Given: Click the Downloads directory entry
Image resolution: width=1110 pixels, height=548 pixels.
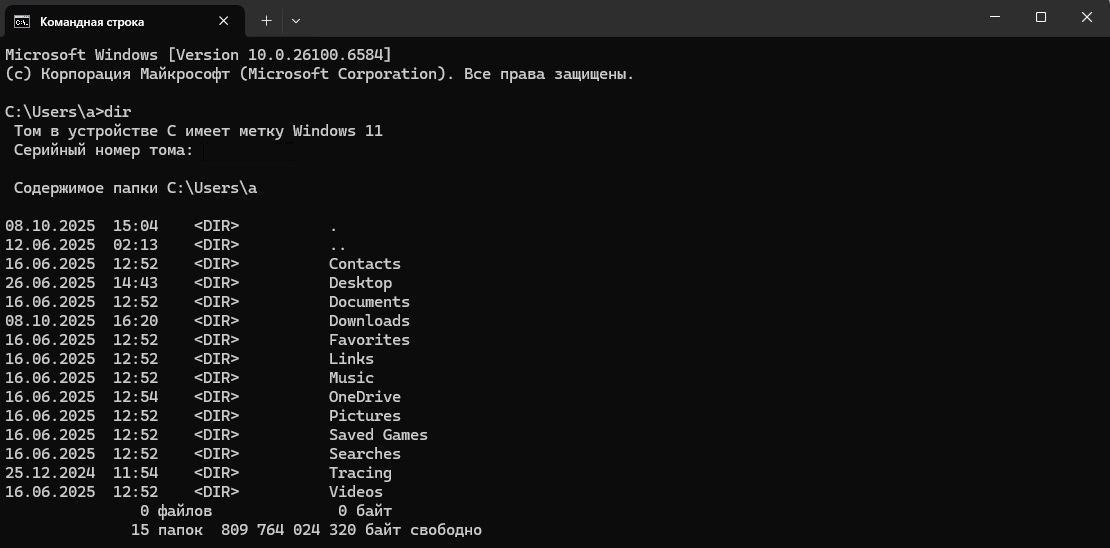Looking at the screenshot, I should (369, 321).
